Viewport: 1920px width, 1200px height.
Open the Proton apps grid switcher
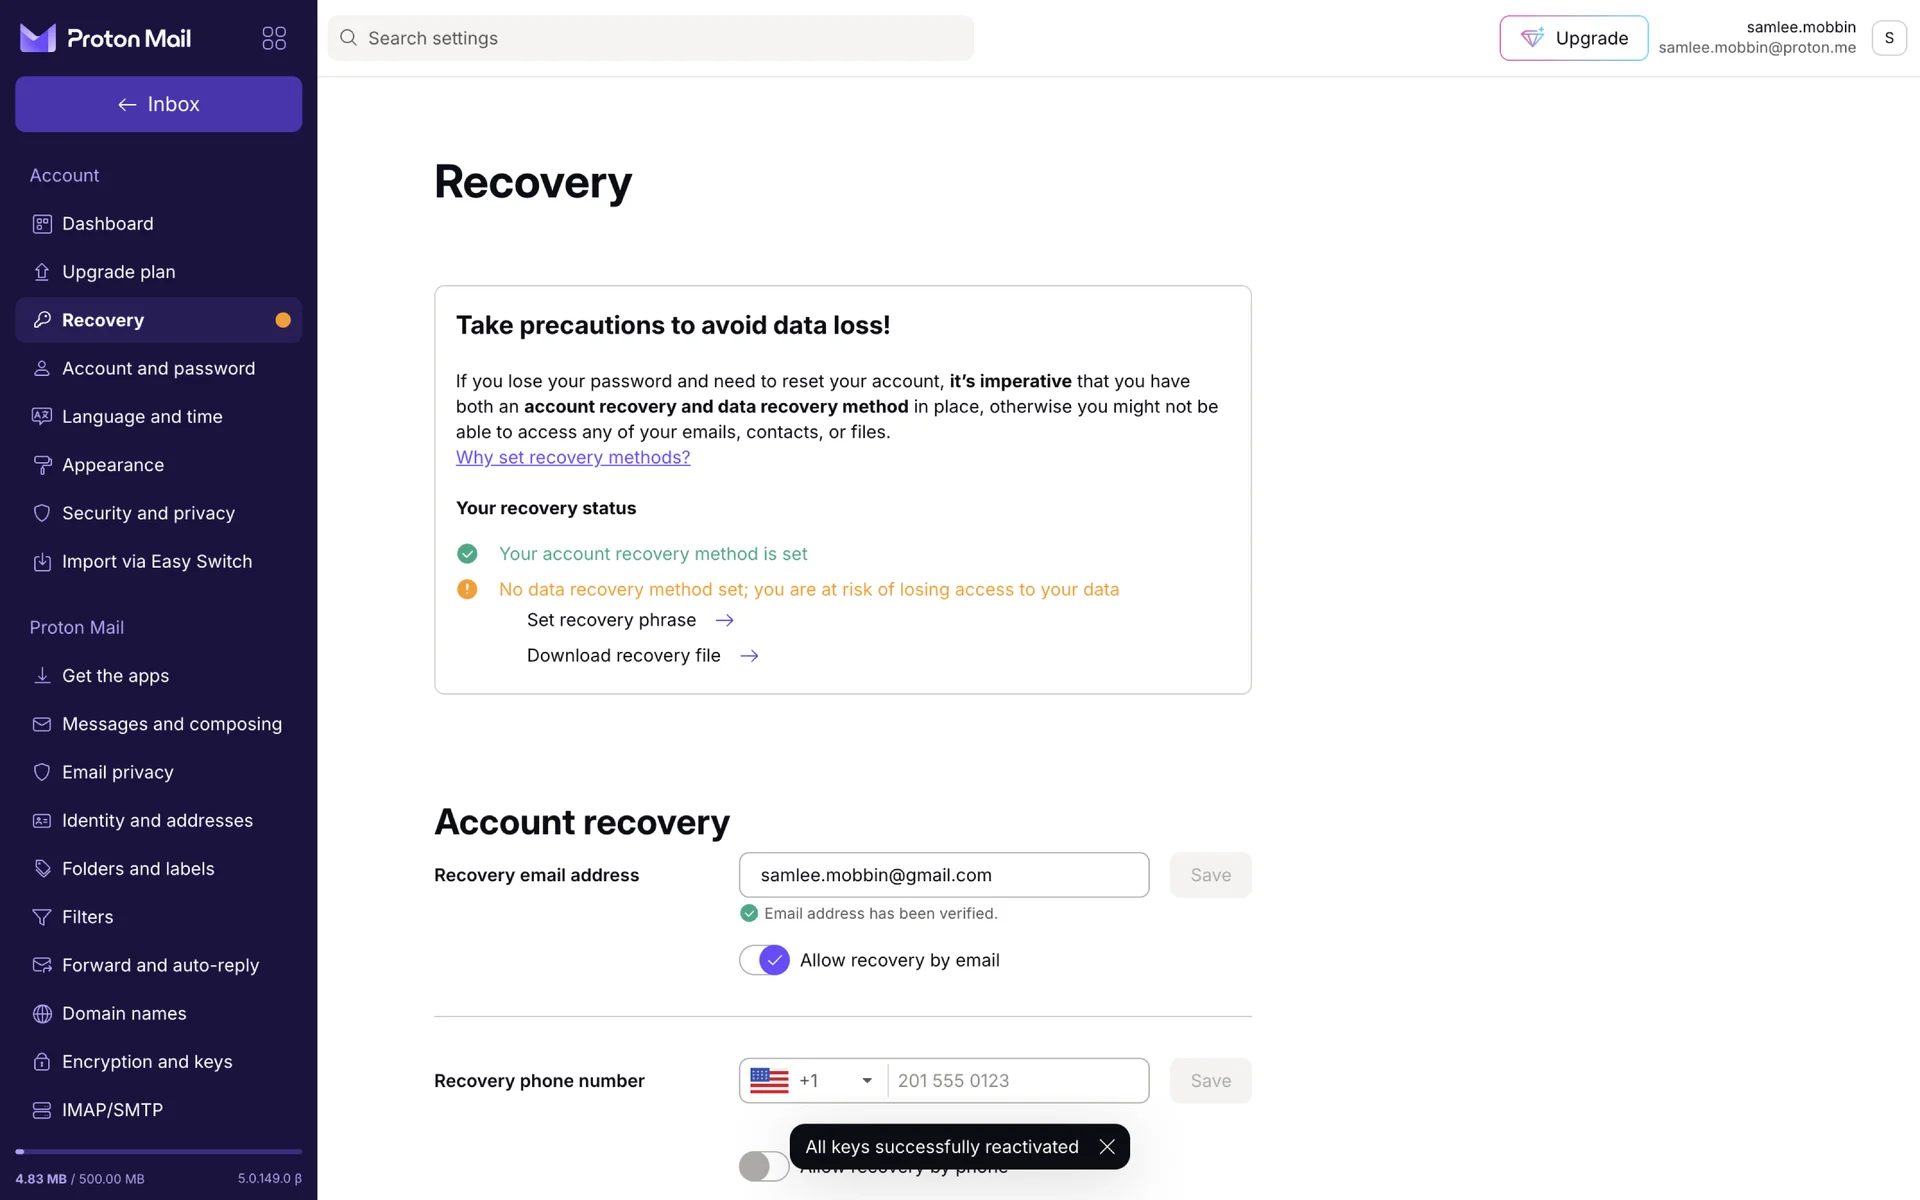point(274,38)
